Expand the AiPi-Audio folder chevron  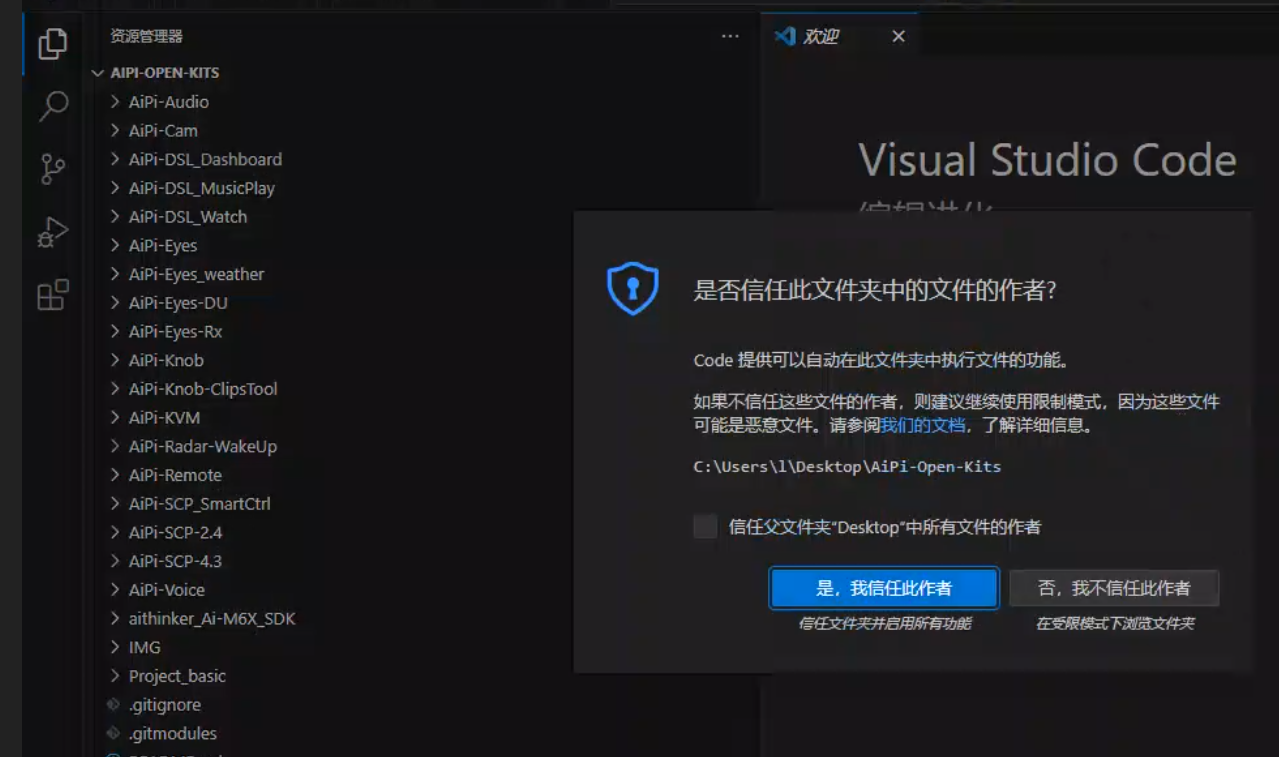(x=115, y=102)
